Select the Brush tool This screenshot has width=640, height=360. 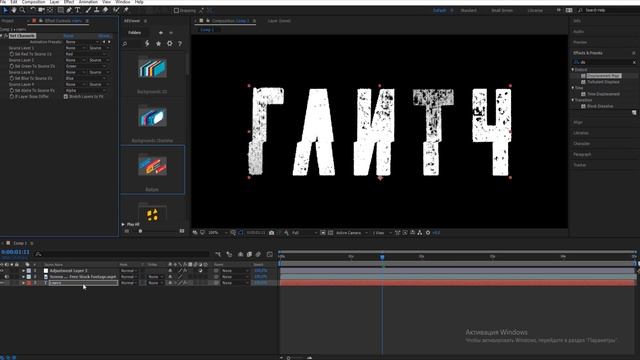(x=88, y=10)
